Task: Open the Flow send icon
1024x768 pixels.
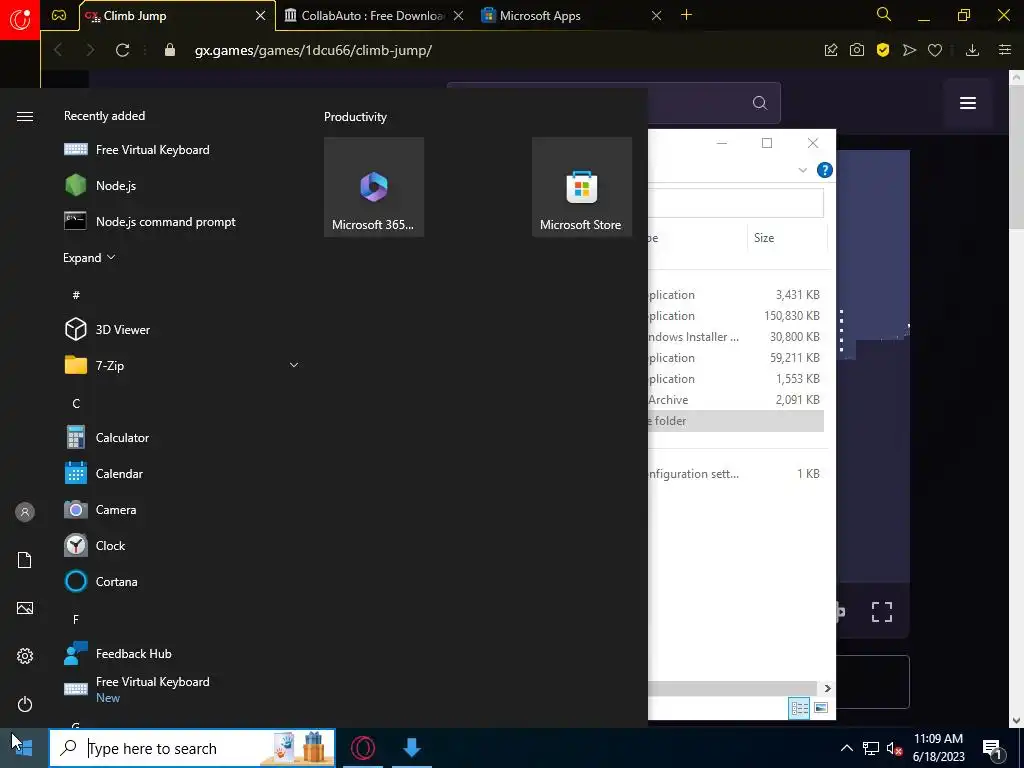Action: [x=909, y=50]
